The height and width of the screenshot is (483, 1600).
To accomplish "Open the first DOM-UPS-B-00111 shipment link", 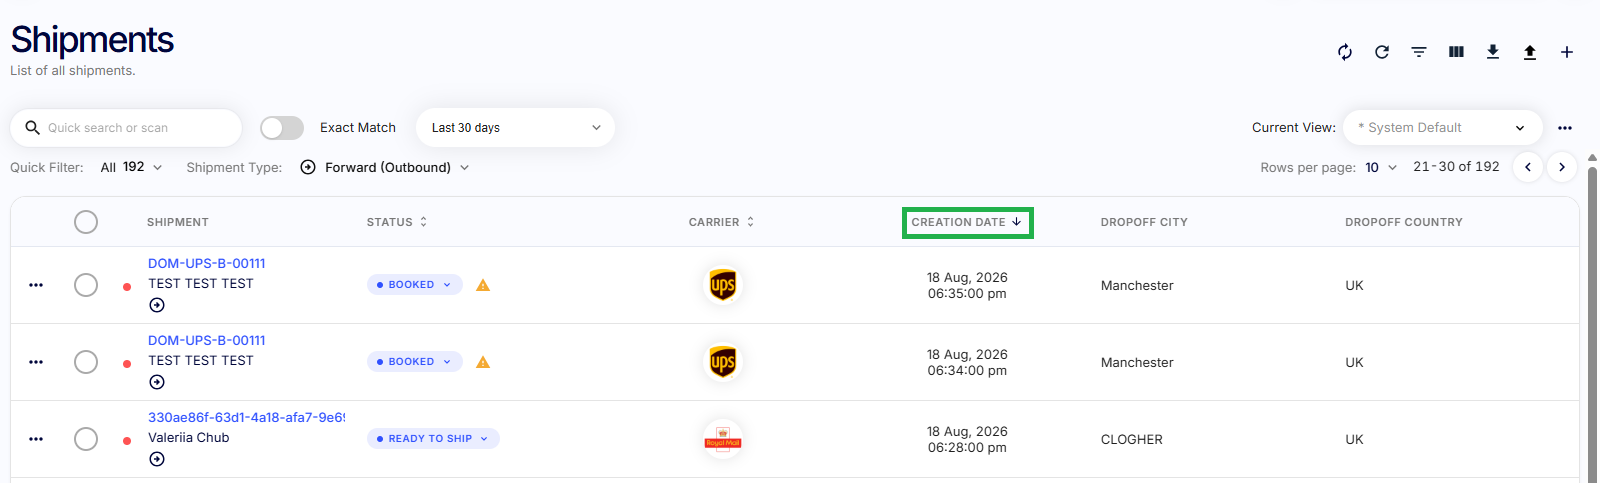I will 207,263.
